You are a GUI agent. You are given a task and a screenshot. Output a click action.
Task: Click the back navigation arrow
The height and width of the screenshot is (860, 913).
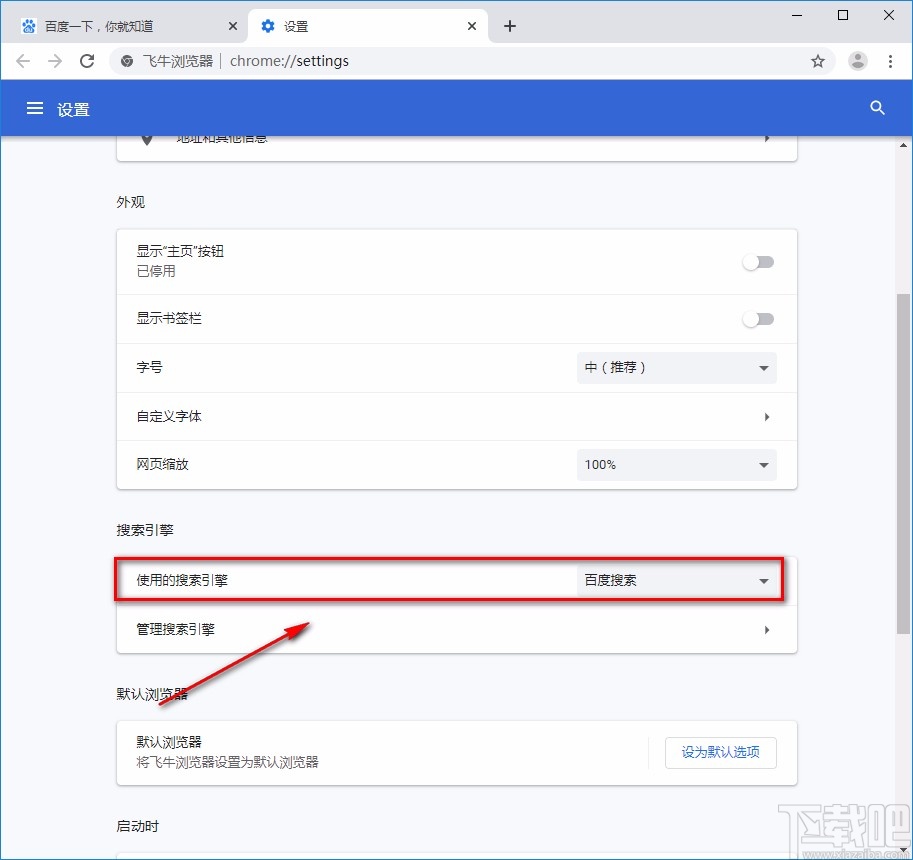[23, 61]
